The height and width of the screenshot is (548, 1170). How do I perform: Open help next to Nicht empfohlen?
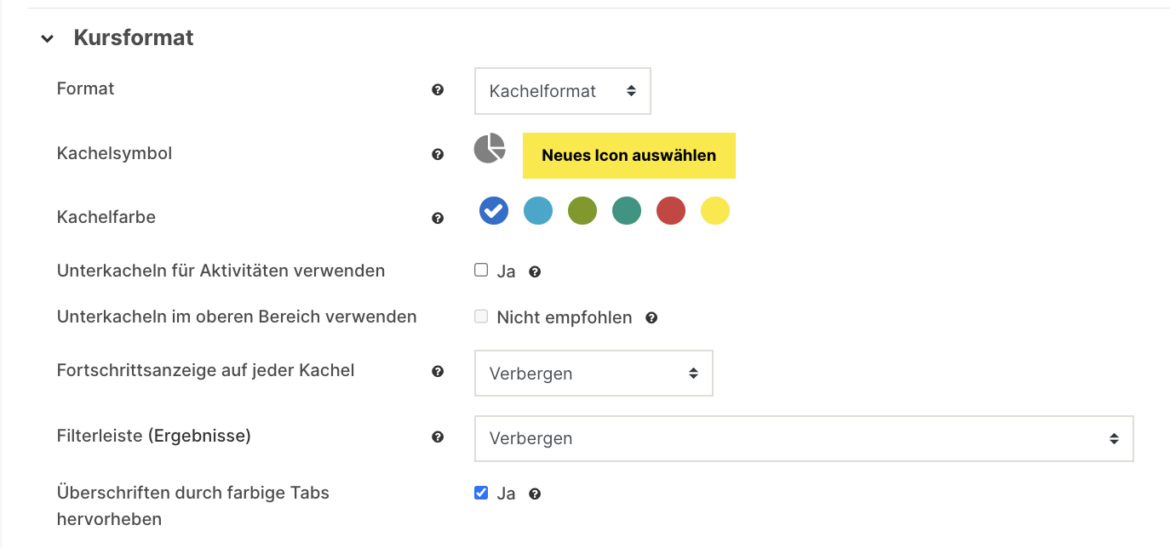coord(651,318)
